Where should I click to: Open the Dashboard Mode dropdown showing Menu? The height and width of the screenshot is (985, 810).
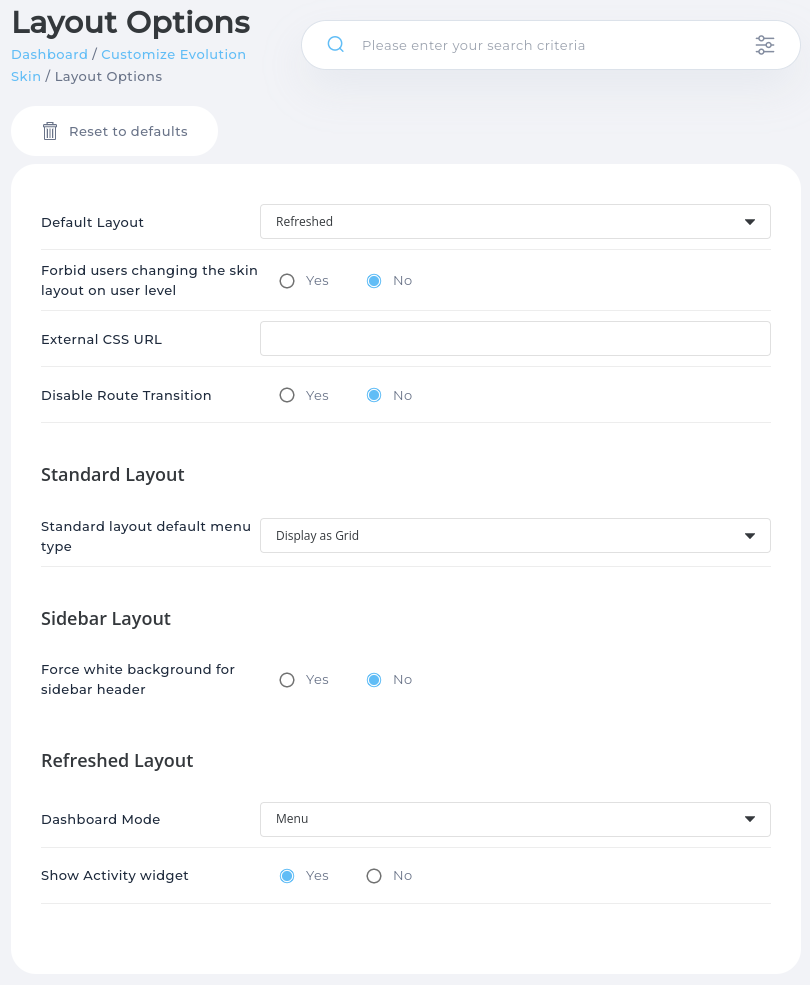click(515, 819)
